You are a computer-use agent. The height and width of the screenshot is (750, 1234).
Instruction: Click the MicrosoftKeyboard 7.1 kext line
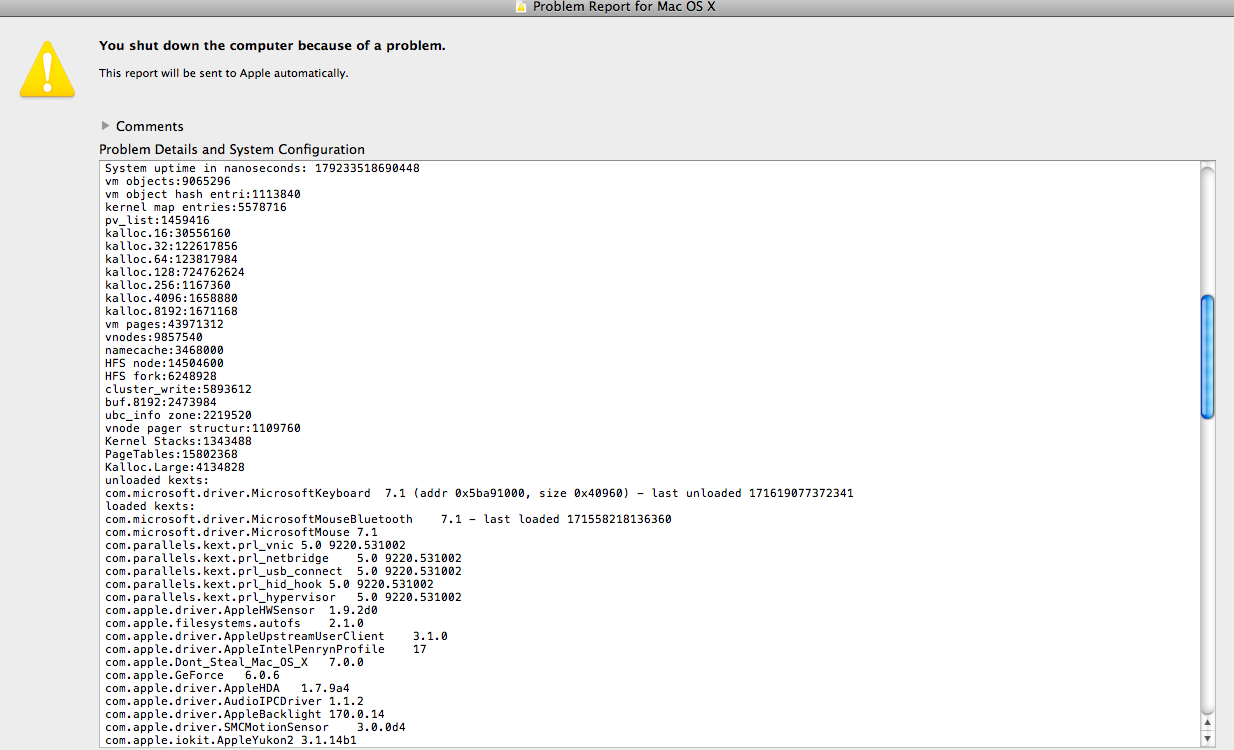pyautogui.click(x=479, y=493)
